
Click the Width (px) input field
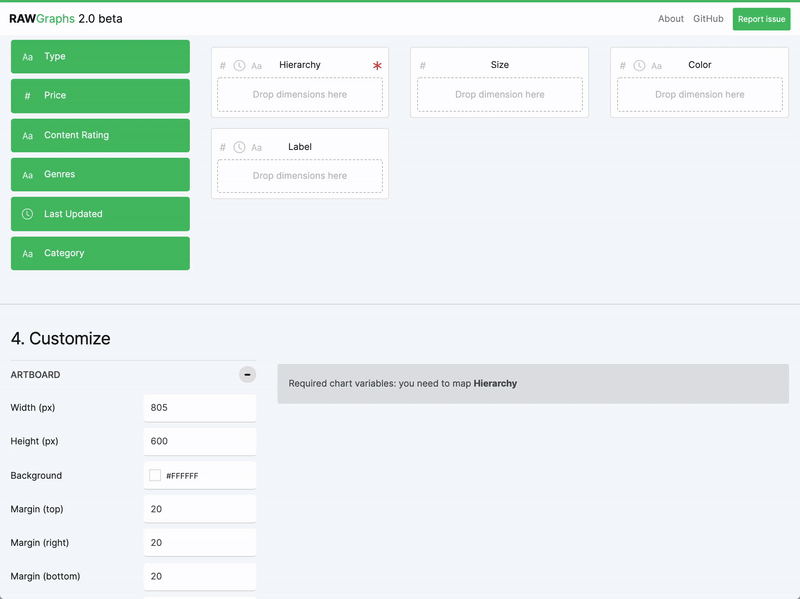(x=200, y=408)
